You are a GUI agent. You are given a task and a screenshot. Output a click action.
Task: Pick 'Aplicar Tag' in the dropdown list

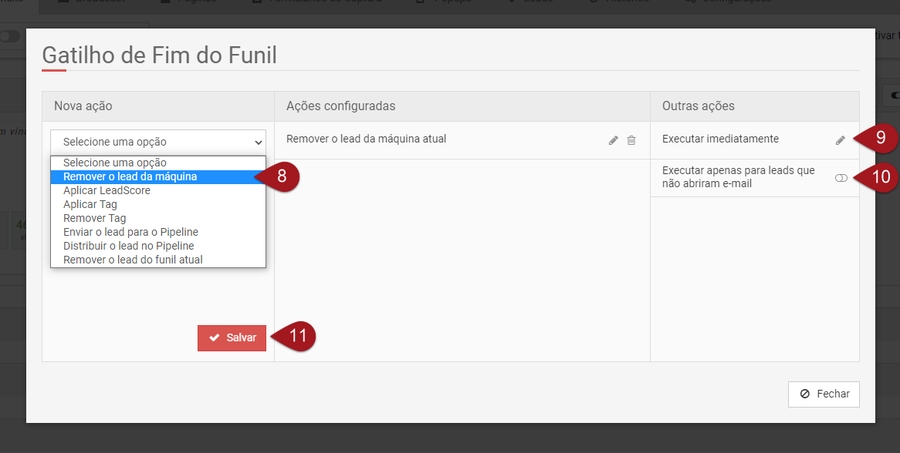click(x=90, y=204)
